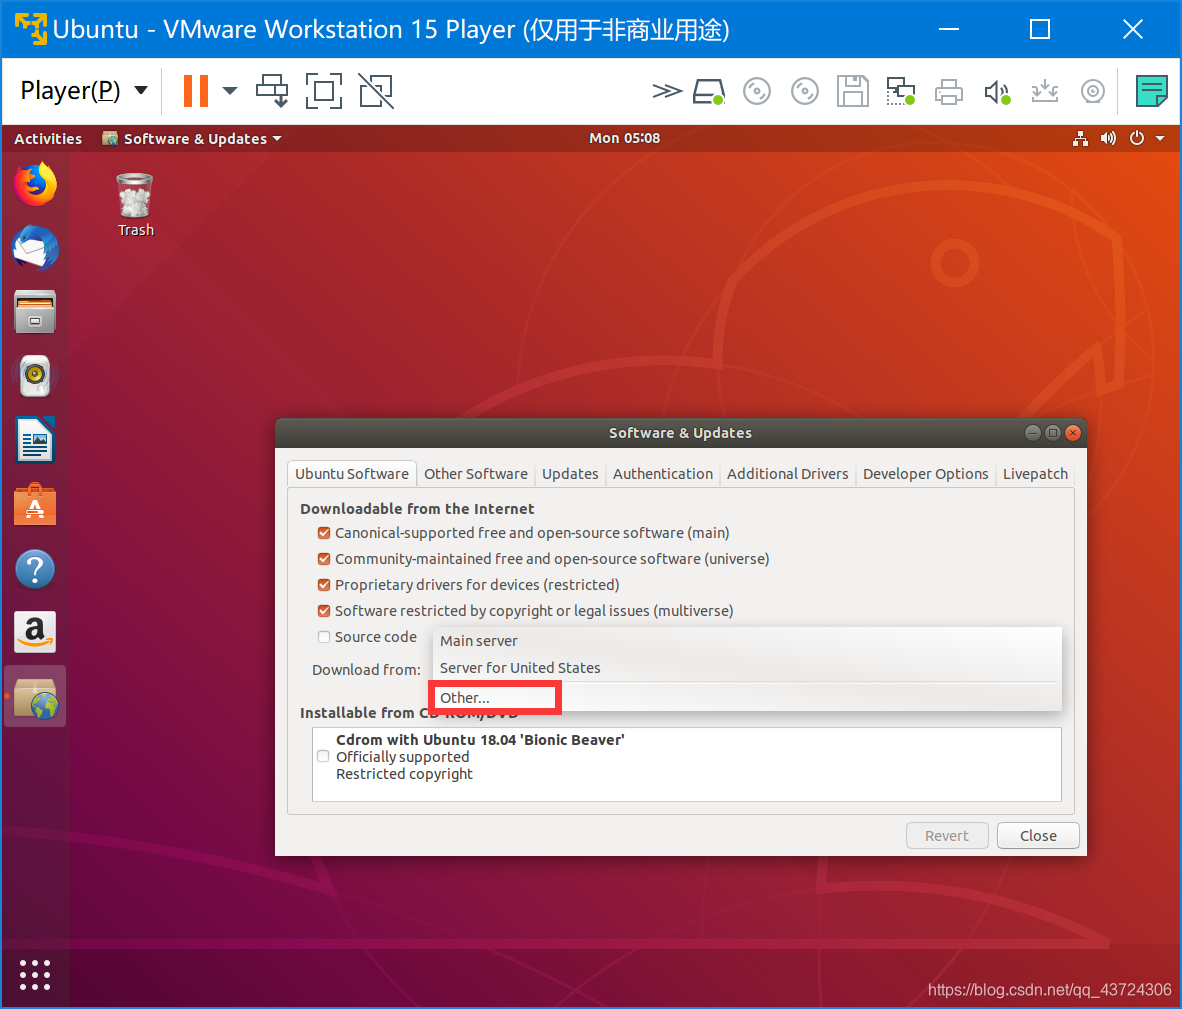Open Activities overview
Screen dimensions: 1182x1009
point(47,139)
